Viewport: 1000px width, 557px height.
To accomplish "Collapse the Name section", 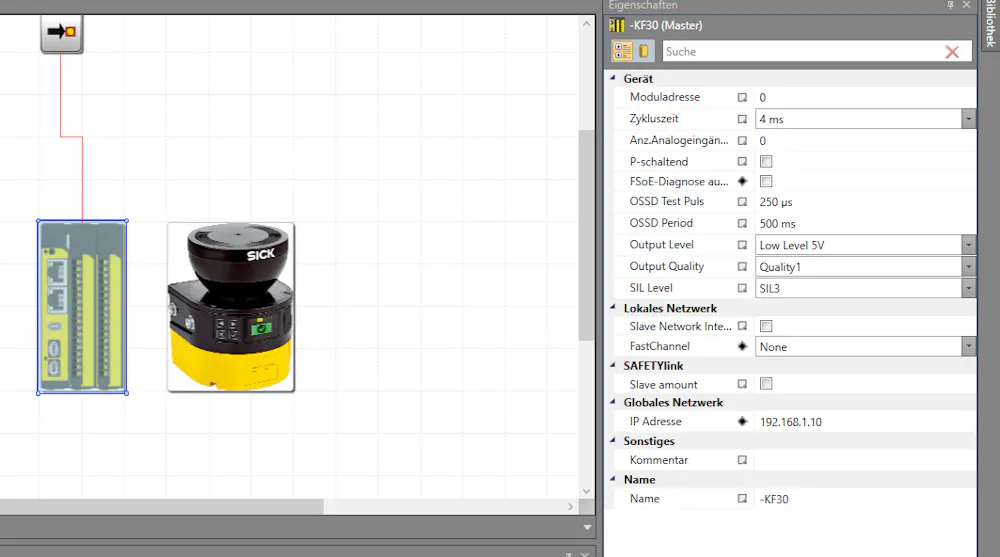I will [x=614, y=479].
